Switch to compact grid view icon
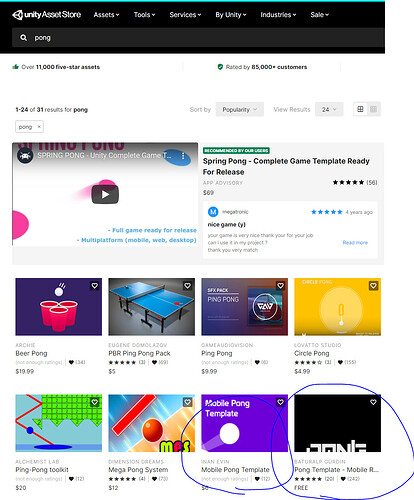 (373, 109)
